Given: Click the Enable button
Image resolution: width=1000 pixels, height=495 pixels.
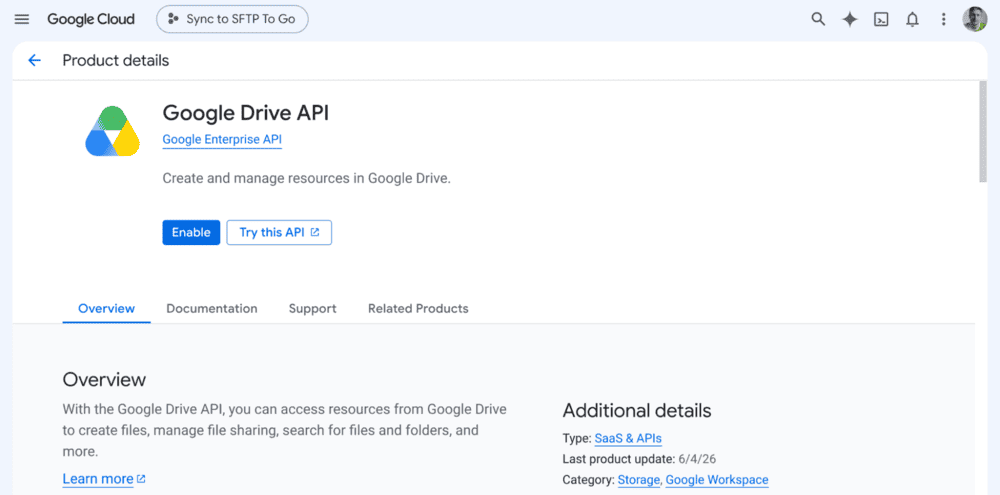Looking at the screenshot, I should [191, 232].
